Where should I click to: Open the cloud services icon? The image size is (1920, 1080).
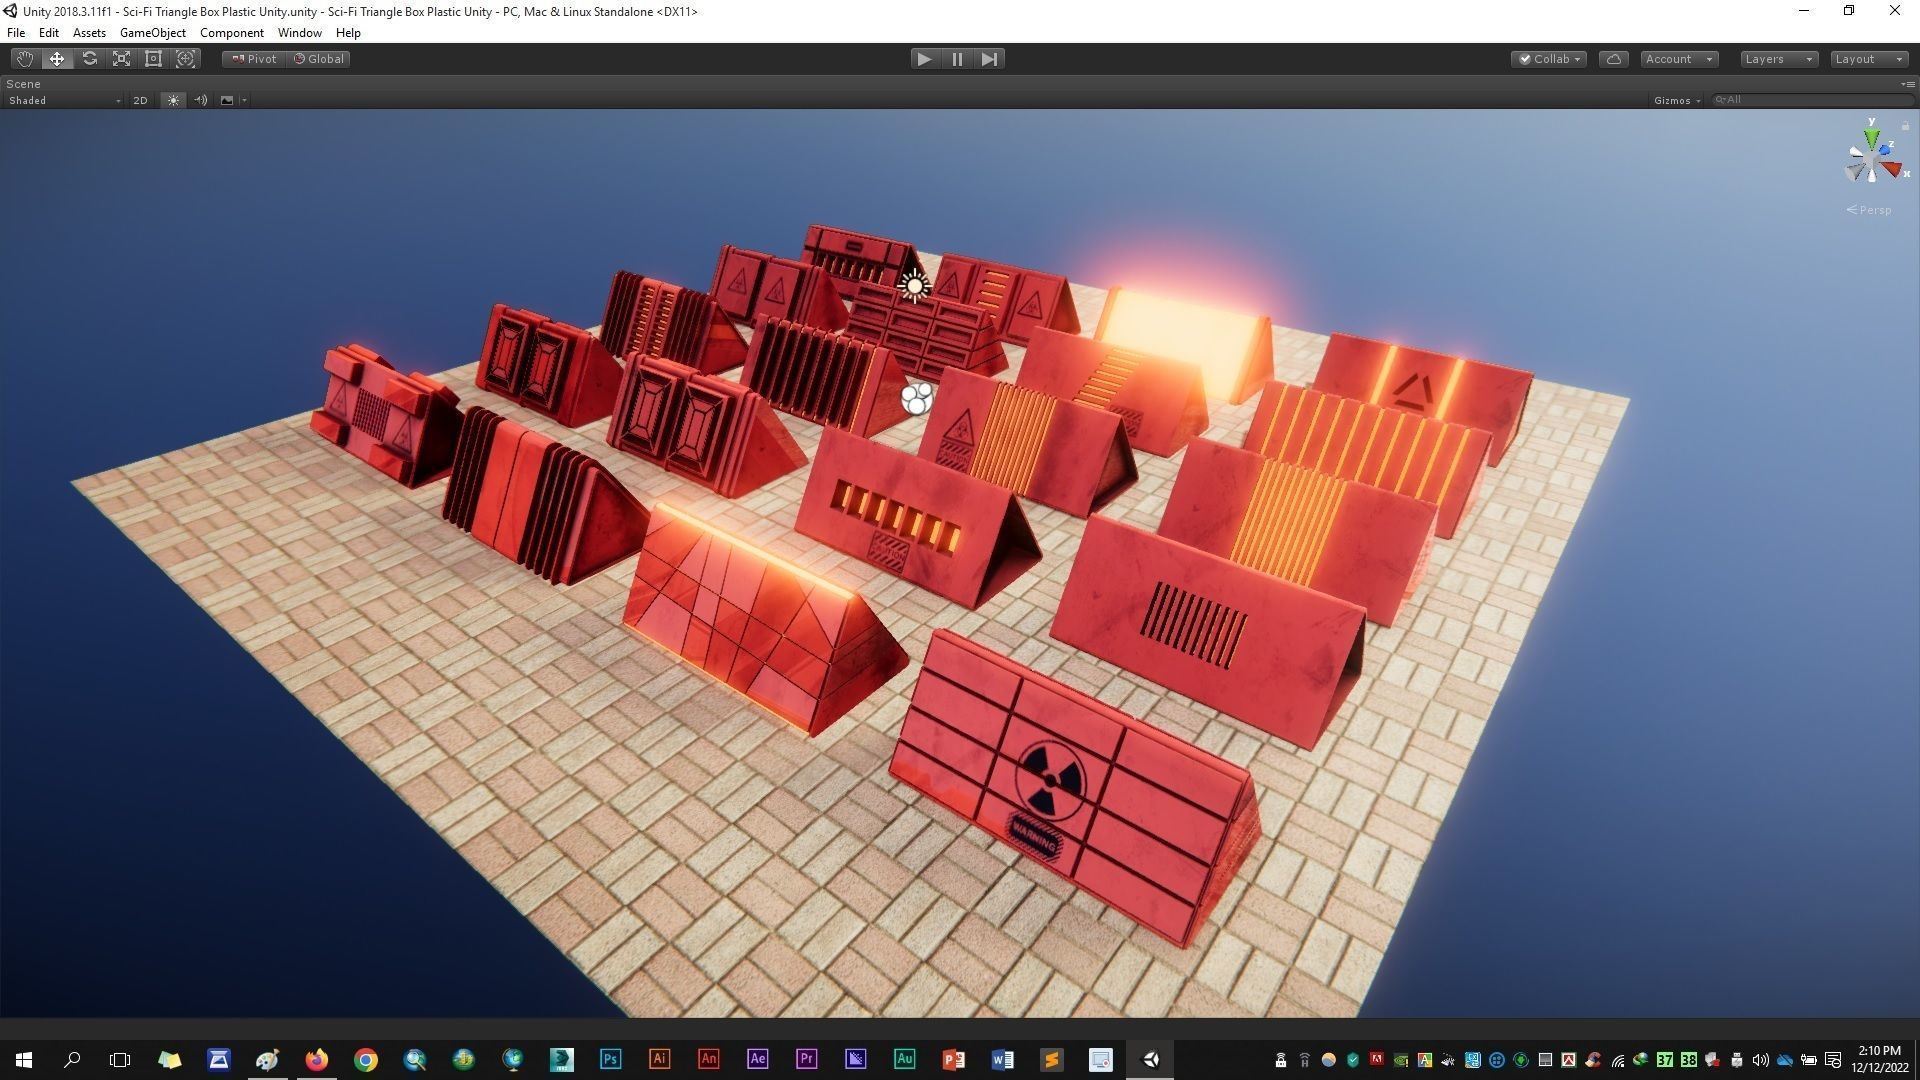[1613, 59]
